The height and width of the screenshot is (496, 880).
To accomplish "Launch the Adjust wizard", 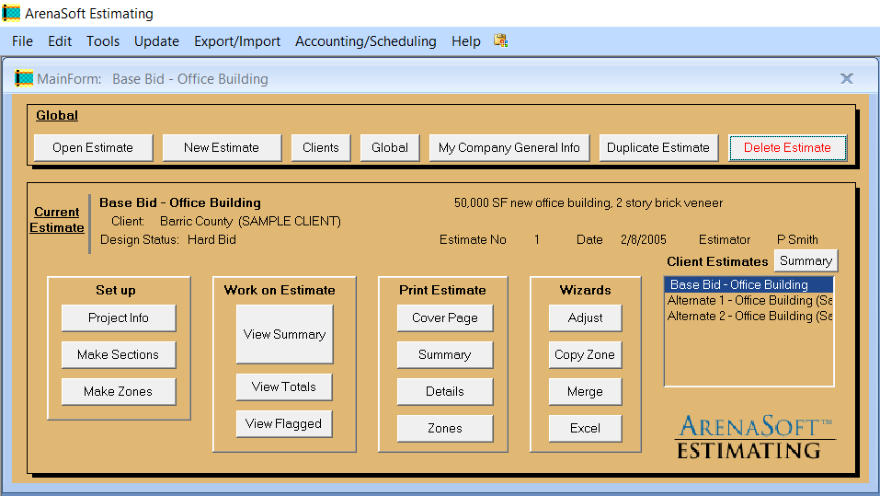I will (585, 318).
